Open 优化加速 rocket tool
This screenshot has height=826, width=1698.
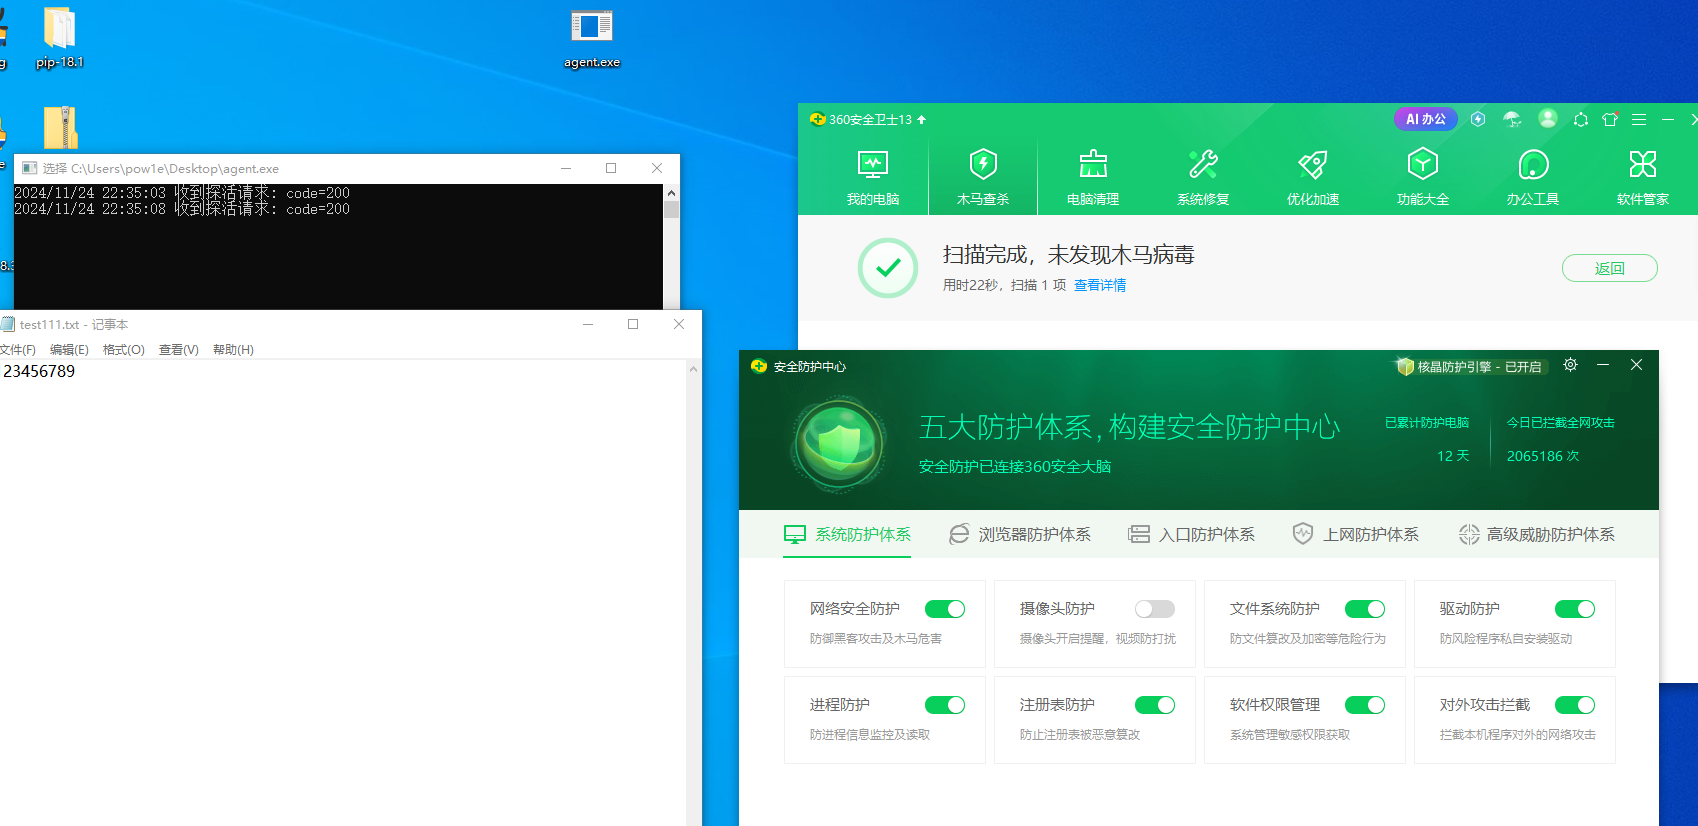pyautogui.click(x=1313, y=178)
